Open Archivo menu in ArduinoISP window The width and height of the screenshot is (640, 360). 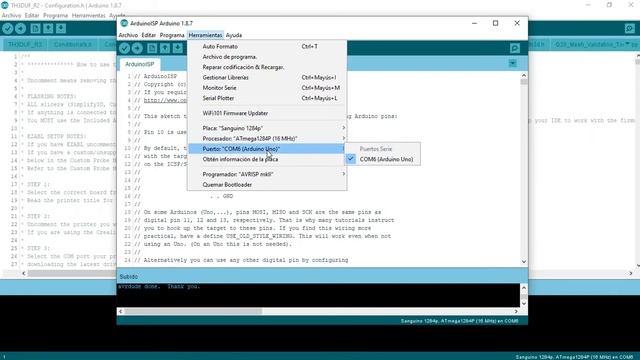click(x=128, y=35)
